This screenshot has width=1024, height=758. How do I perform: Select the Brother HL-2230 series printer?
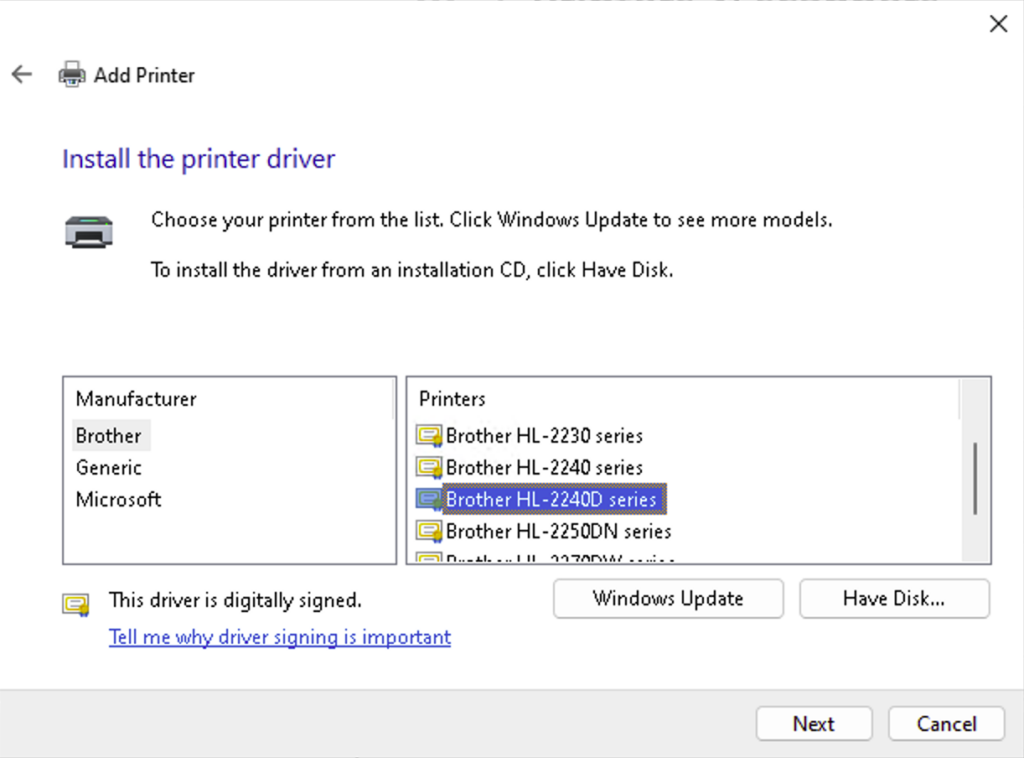click(x=544, y=435)
